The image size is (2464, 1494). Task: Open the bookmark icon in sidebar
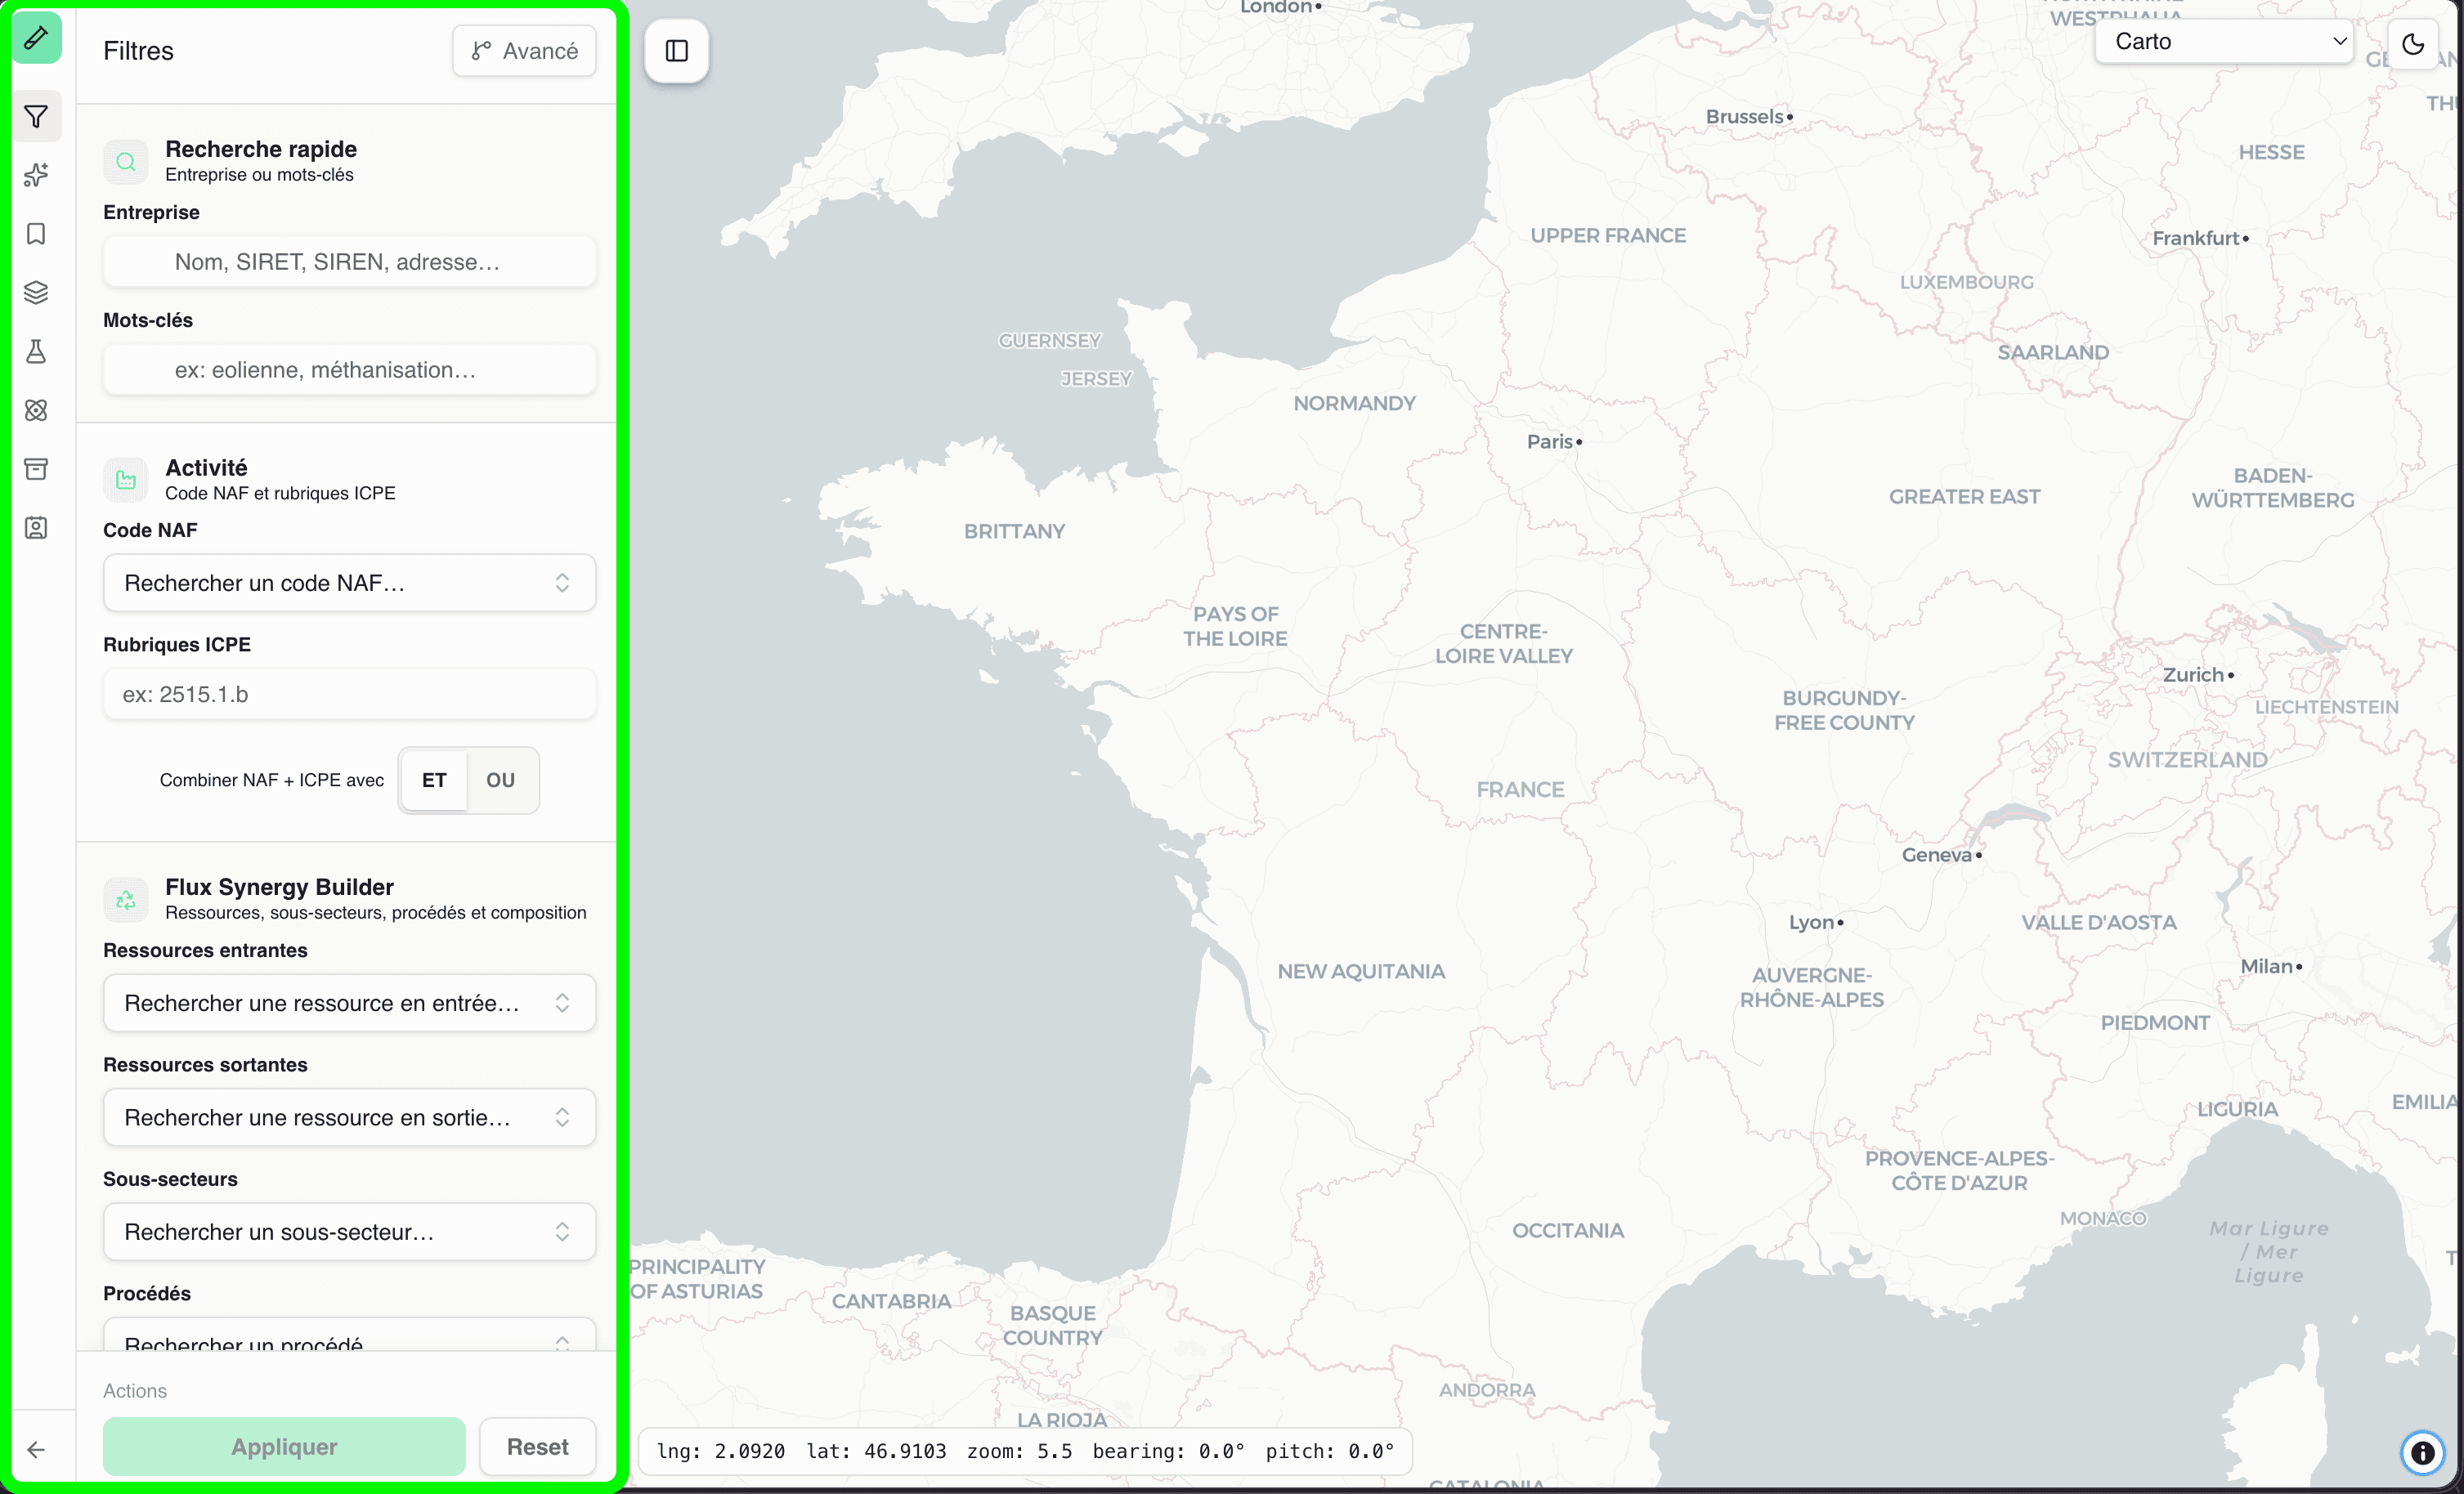coord(36,234)
